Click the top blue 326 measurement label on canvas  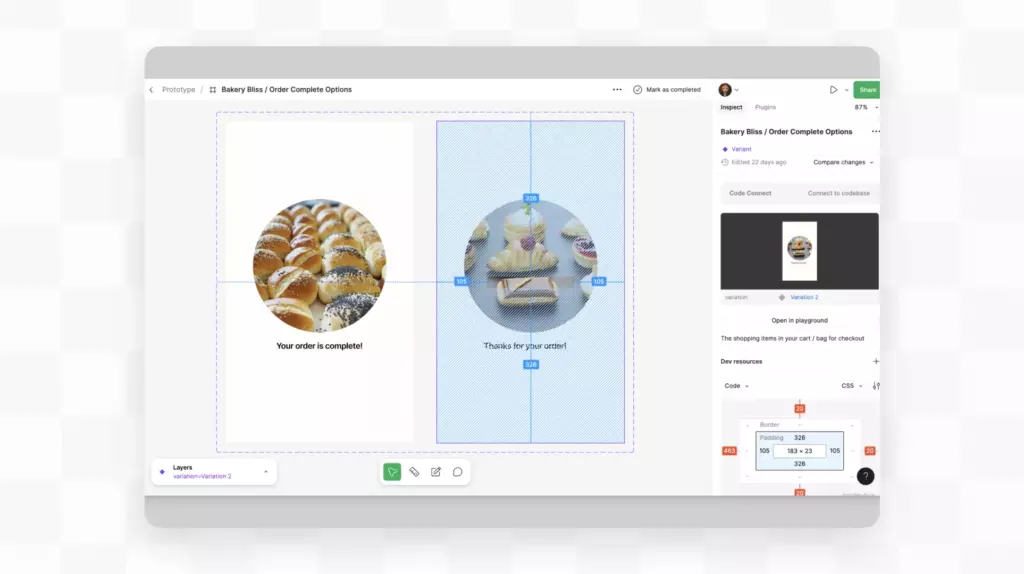(531, 198)
